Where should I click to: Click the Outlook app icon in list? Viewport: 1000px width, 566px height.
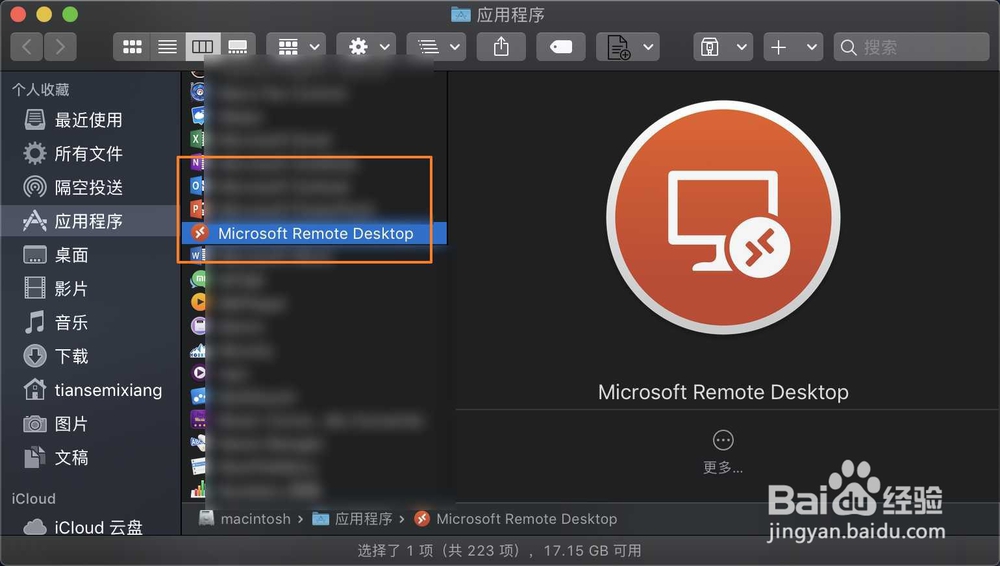click(x=197, y=186)
